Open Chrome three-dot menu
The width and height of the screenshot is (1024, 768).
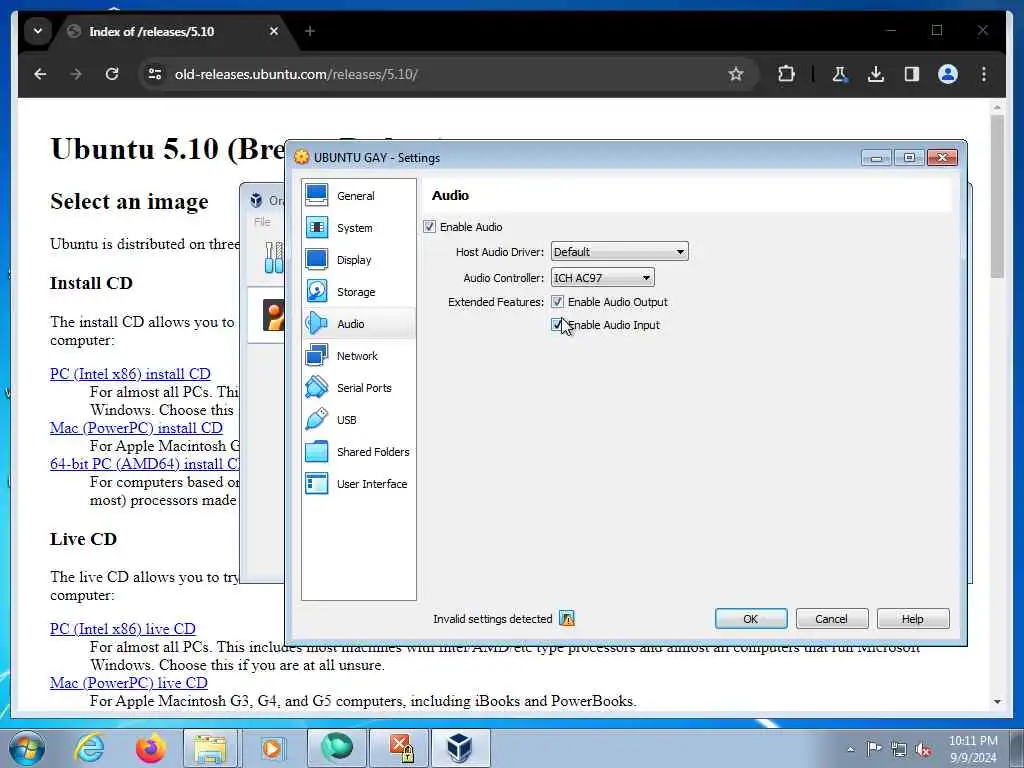tap(984, 74)
